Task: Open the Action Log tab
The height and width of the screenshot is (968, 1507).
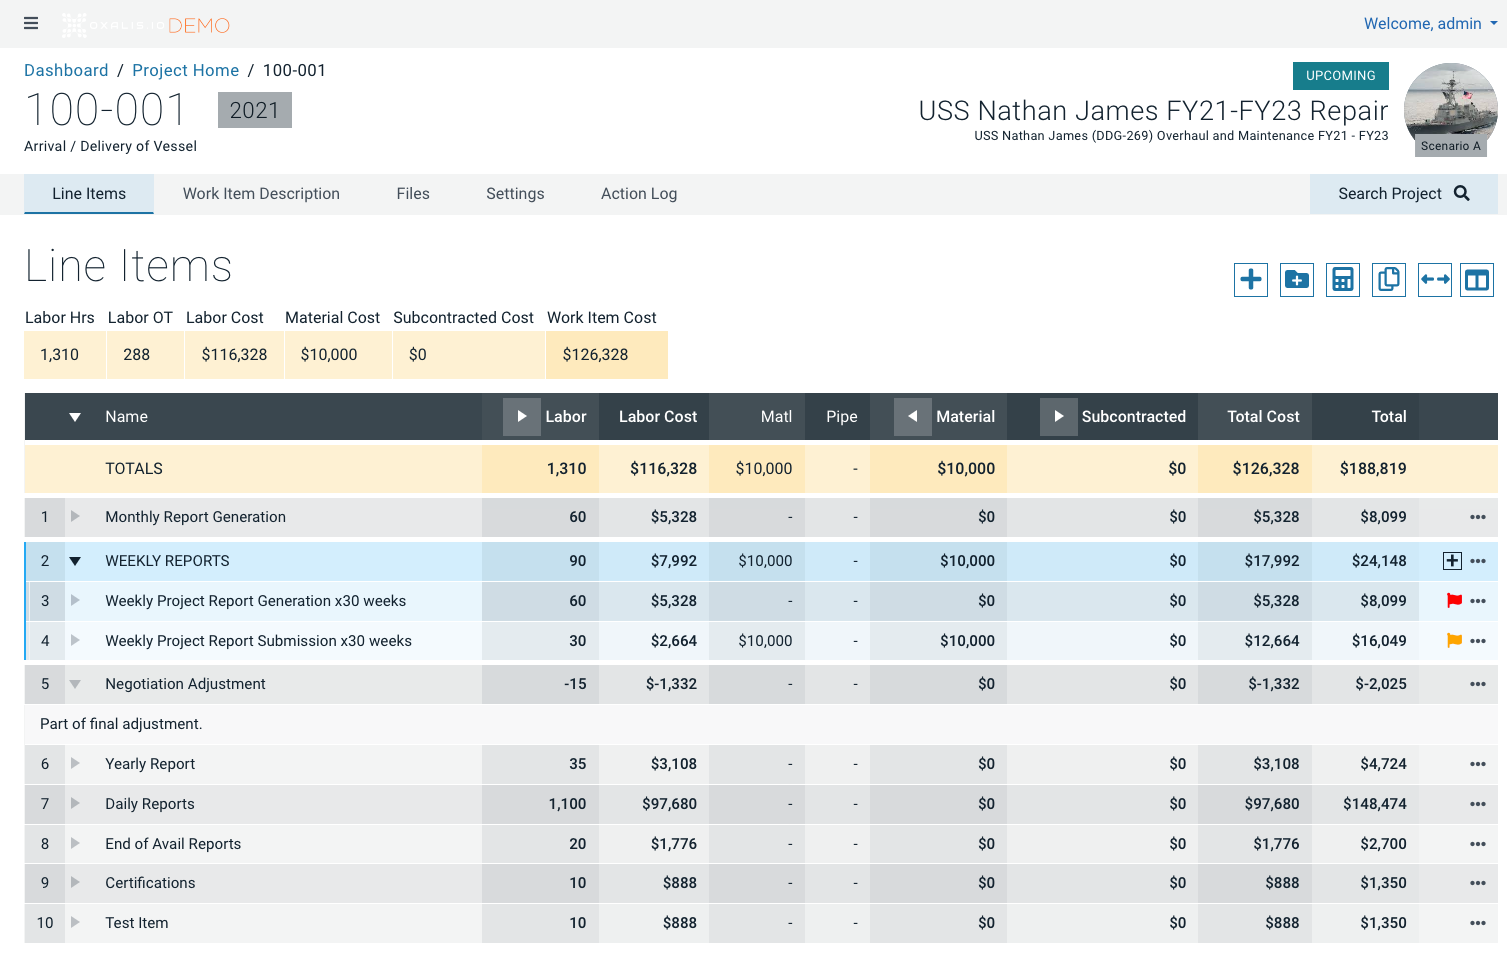Action: click(638, 194)
